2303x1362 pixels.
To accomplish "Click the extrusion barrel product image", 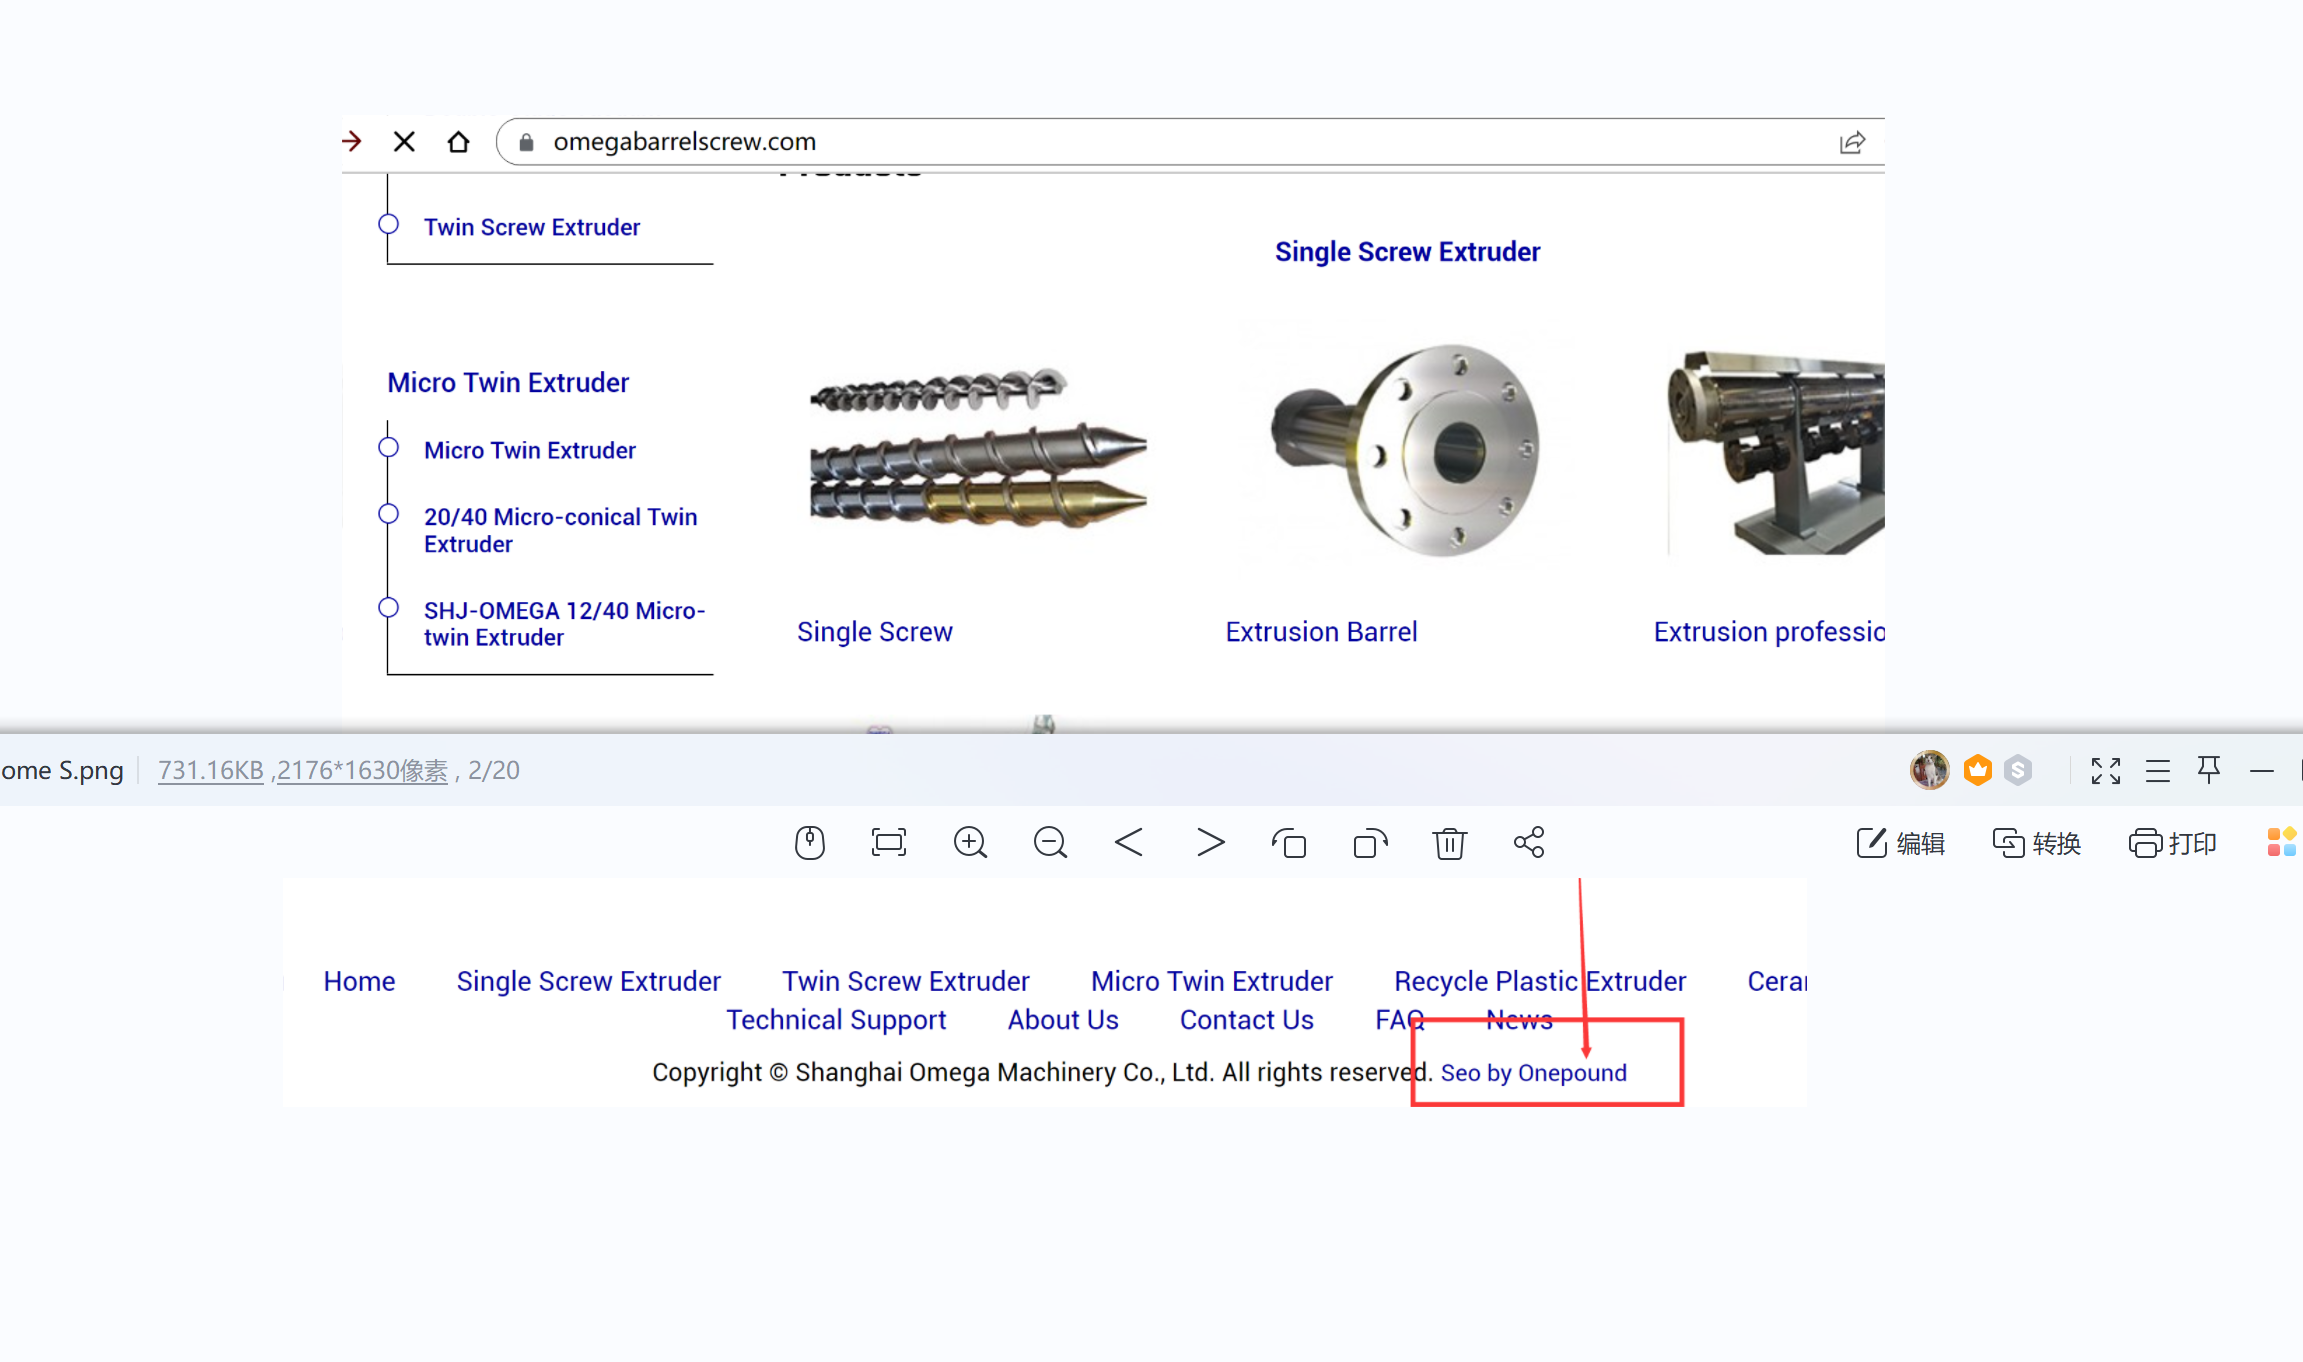I will (1404, 450).
